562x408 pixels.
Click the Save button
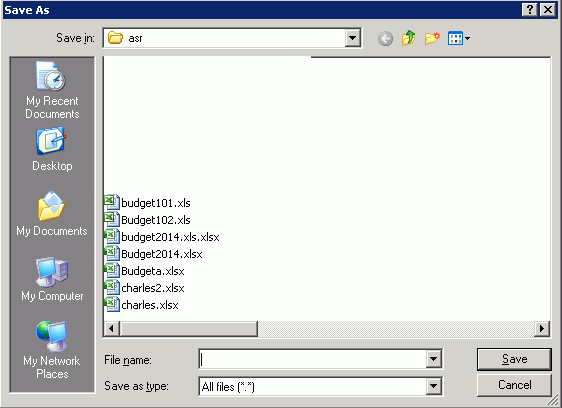(514, 359)
